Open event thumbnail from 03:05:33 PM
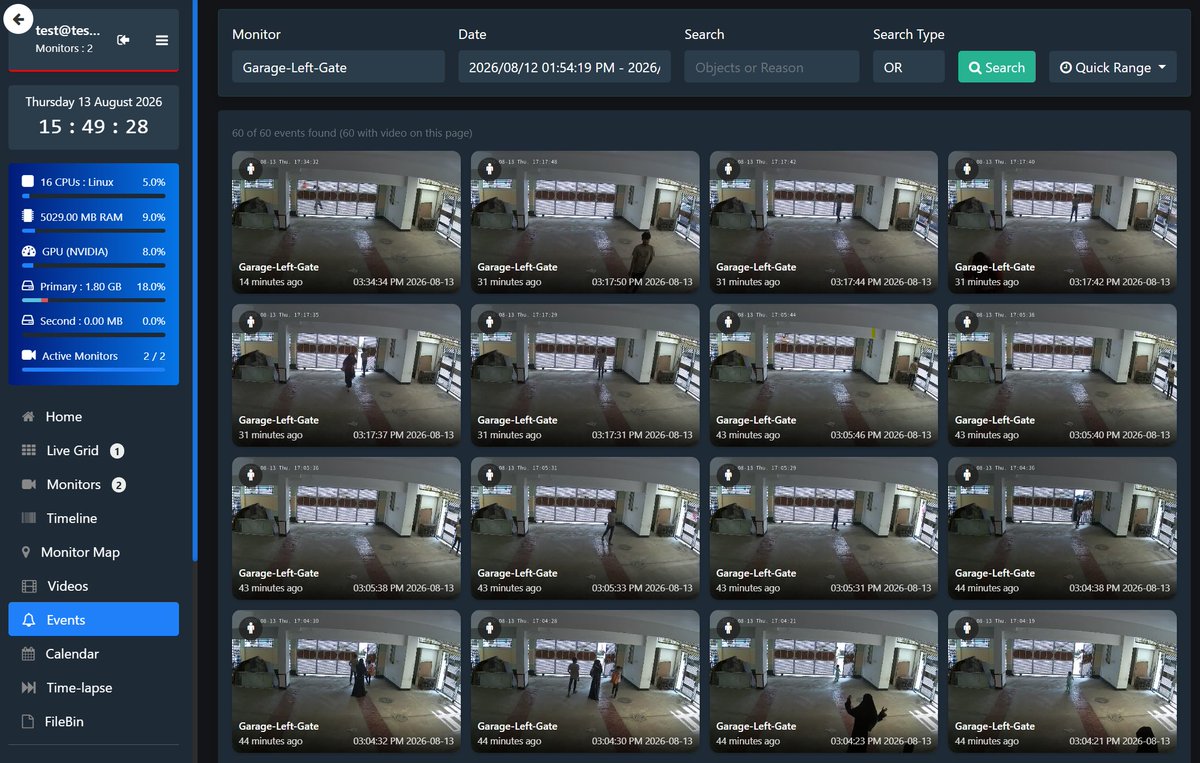This screenshot has height=763, width=1200. (585, 528)
